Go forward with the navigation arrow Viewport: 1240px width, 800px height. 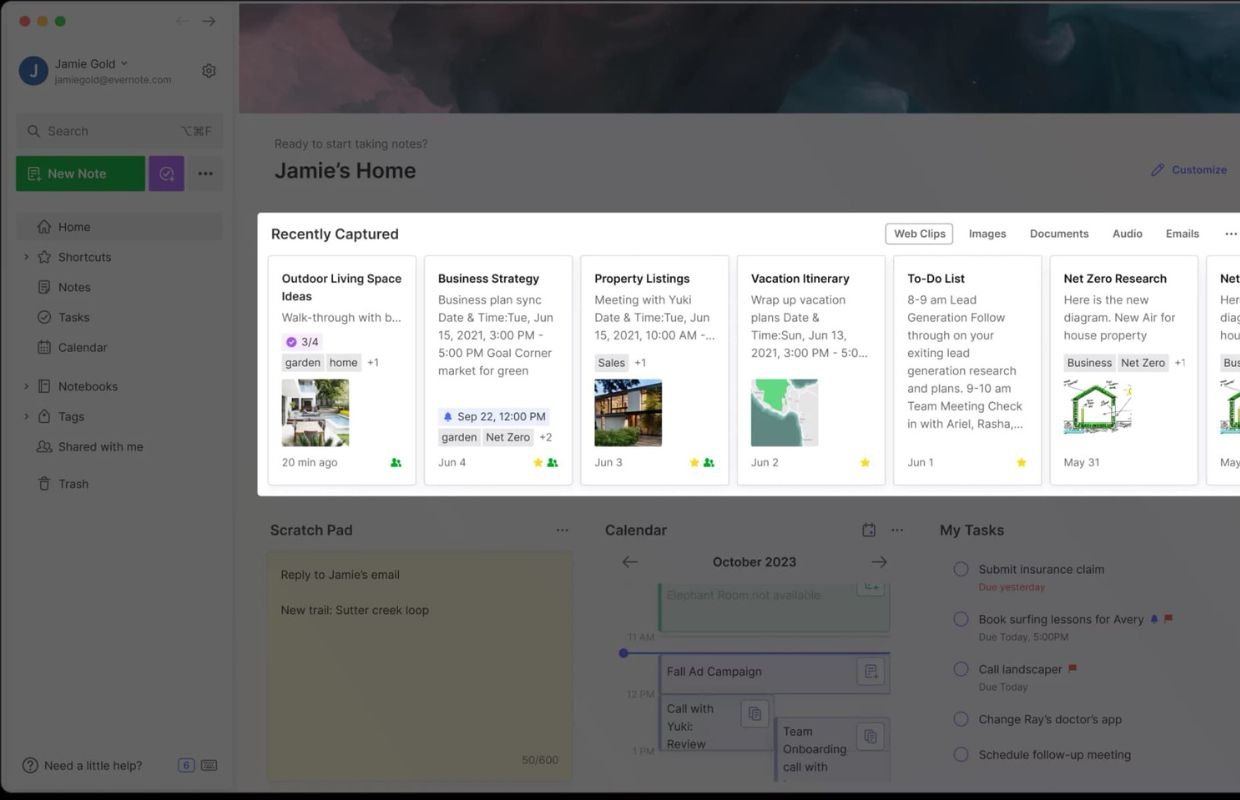[208, 21]
